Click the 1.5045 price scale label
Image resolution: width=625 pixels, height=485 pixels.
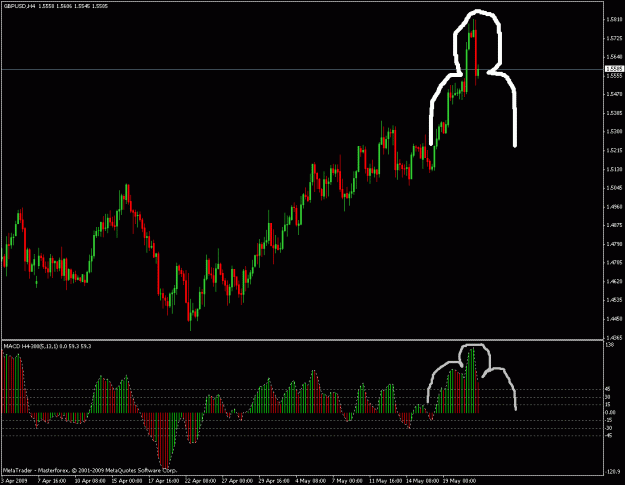pyautogui.click(x=614, y=187)
